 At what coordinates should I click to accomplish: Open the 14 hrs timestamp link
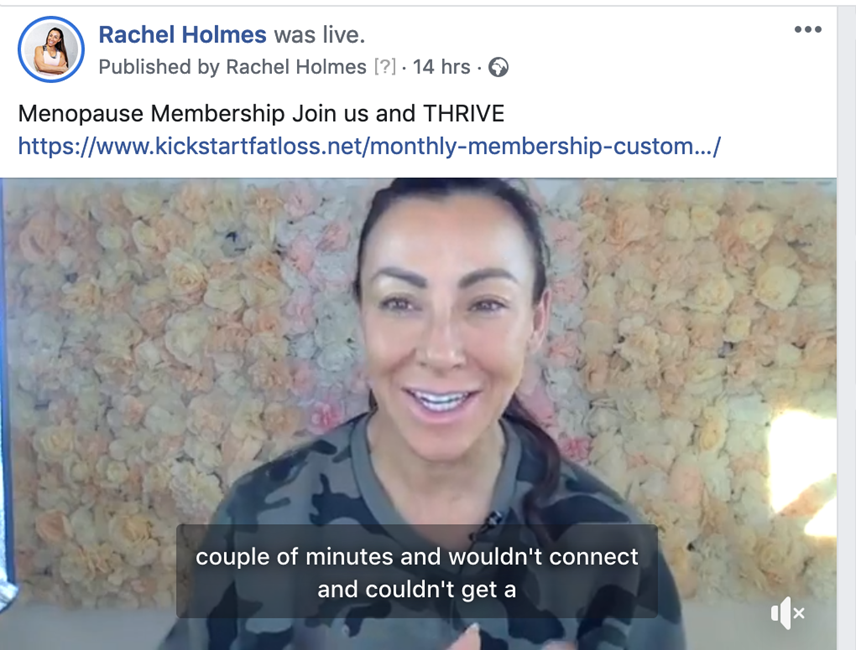(x=441, y=67)
